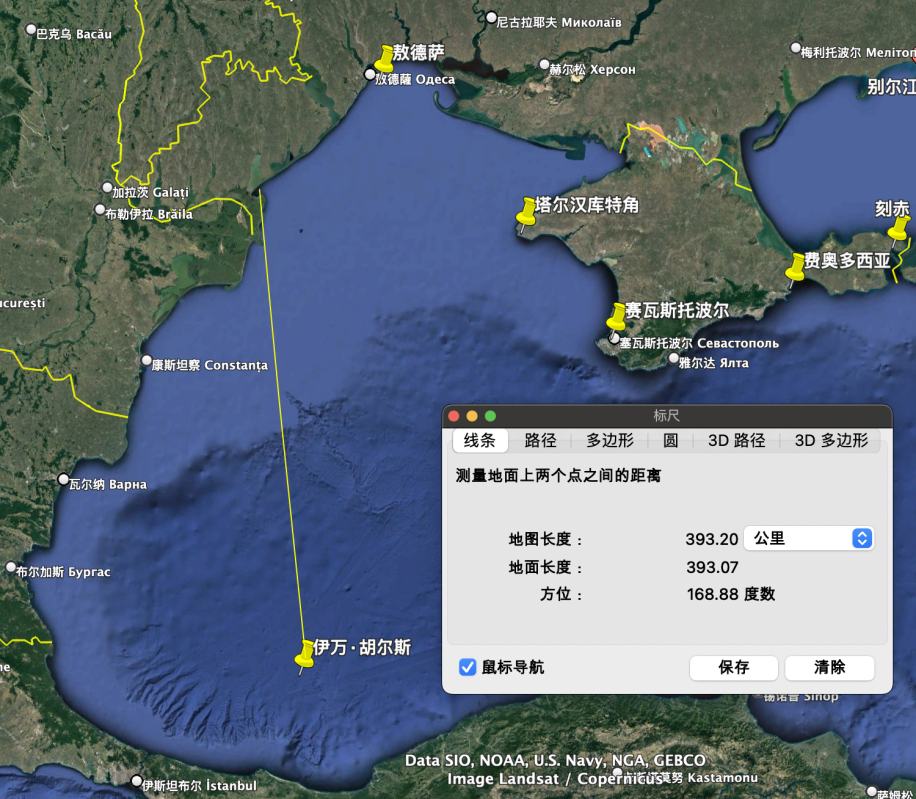
Task: Click the 巴克乌 Bacău city marker
Action: pyautogui.click(x=31, y=29)
